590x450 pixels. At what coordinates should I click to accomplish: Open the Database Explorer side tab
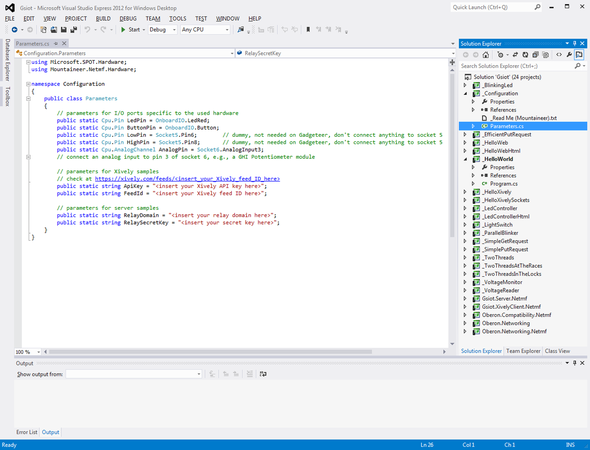pos(7,59)
